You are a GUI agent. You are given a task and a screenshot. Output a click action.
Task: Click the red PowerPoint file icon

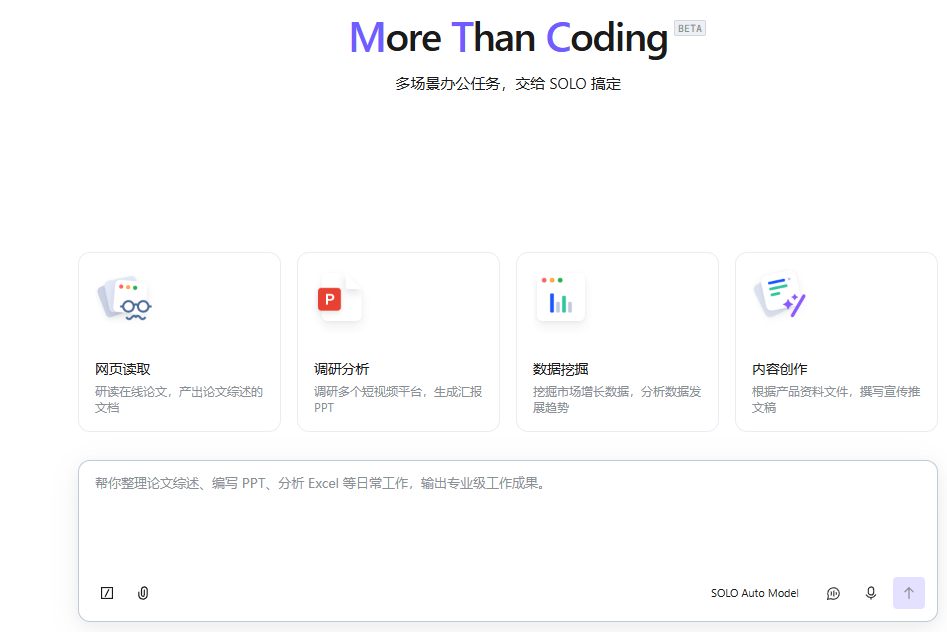click(340, 298)
